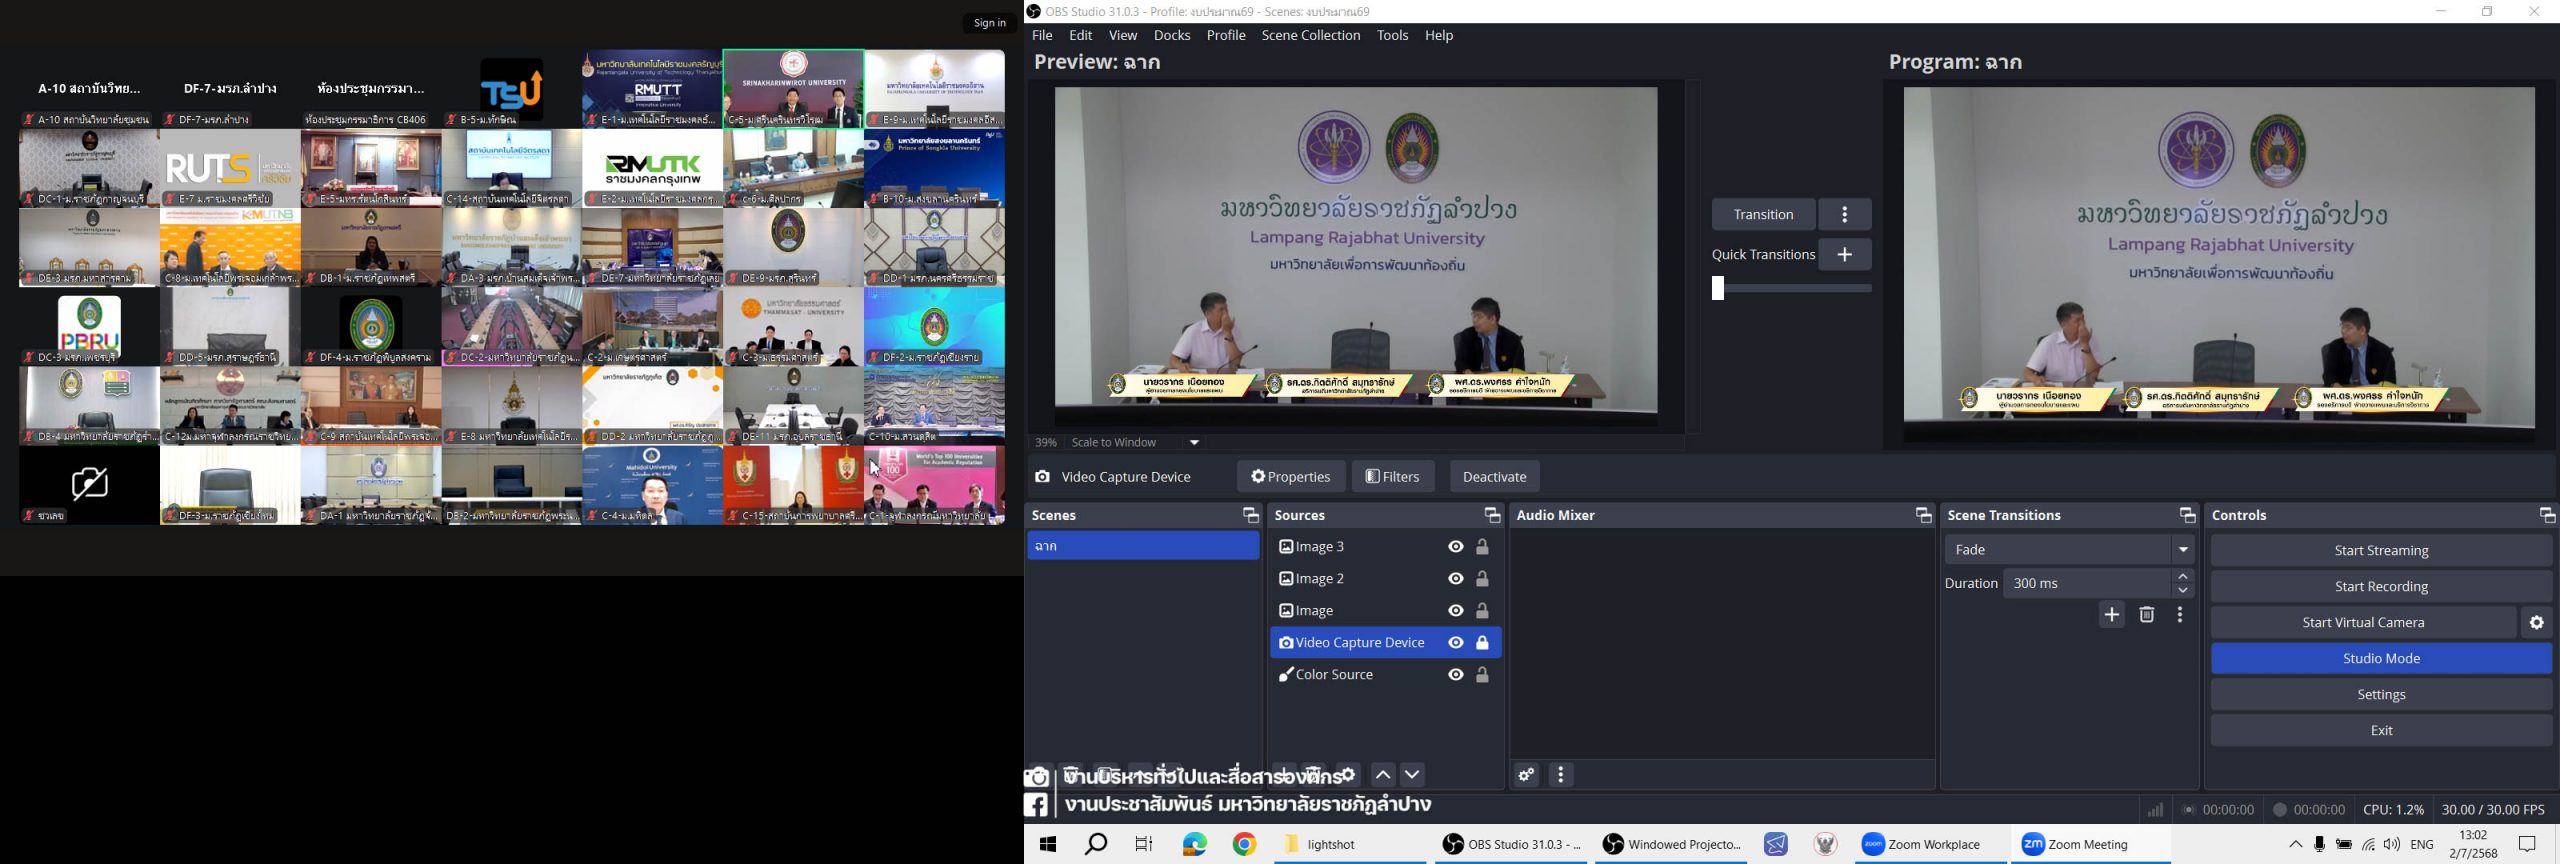Open Windows Start menu
The width and height of the screenshot is (2560, 864).
pyautogui.click(x=1048, y=845)
